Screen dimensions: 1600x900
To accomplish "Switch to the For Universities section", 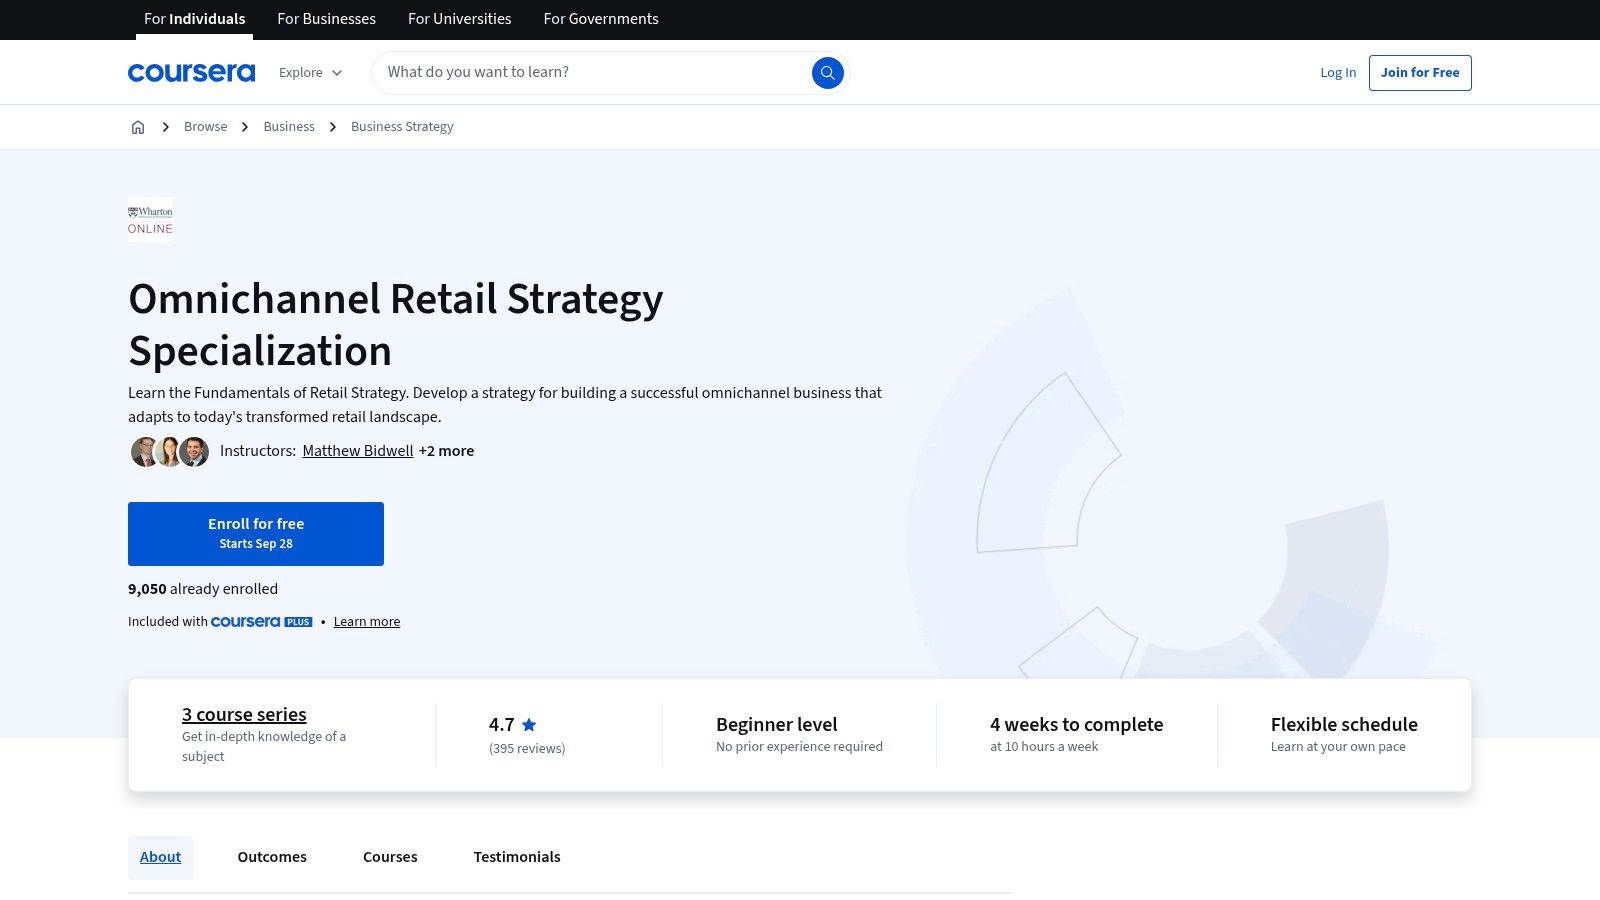I will pyautogui.click(x=459, y=19).
